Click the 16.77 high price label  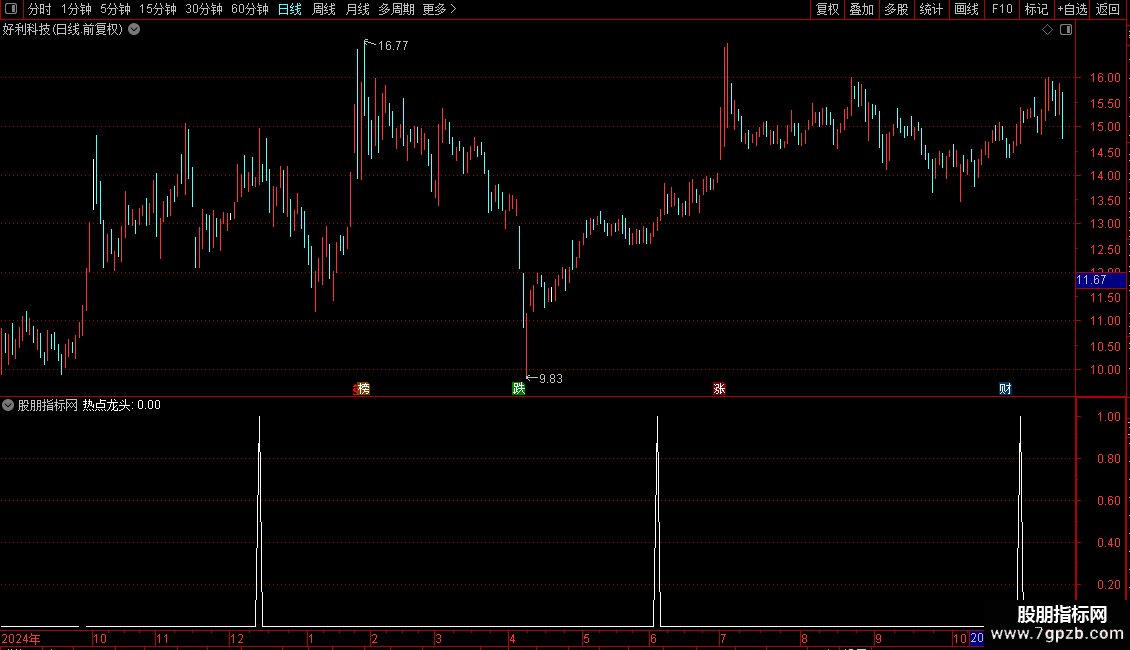[x=393, y=45]
